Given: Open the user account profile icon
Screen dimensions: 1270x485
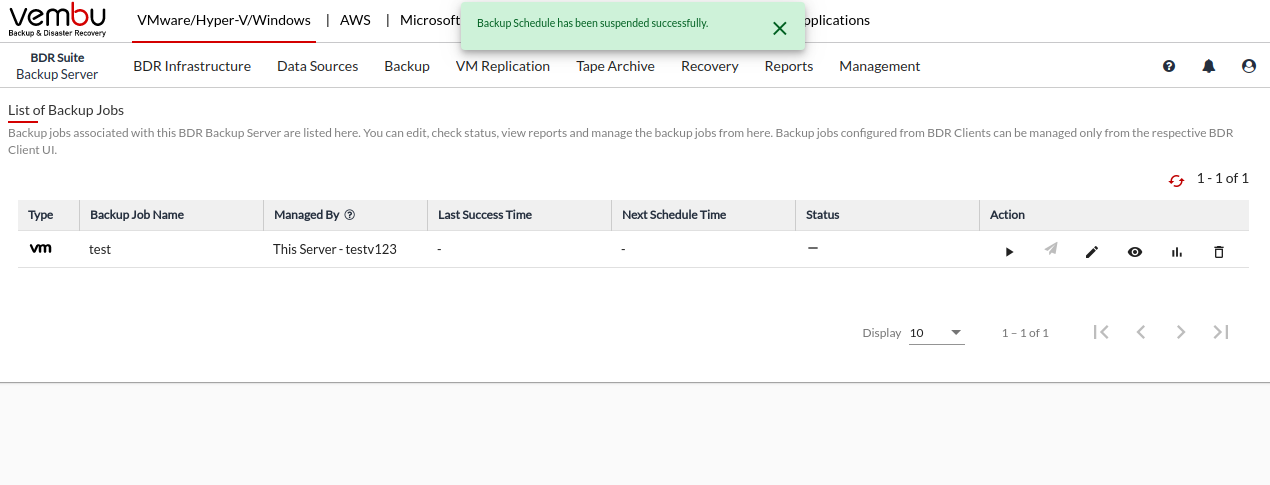Looking at the screenshot, I should [x=1248, y=66].
